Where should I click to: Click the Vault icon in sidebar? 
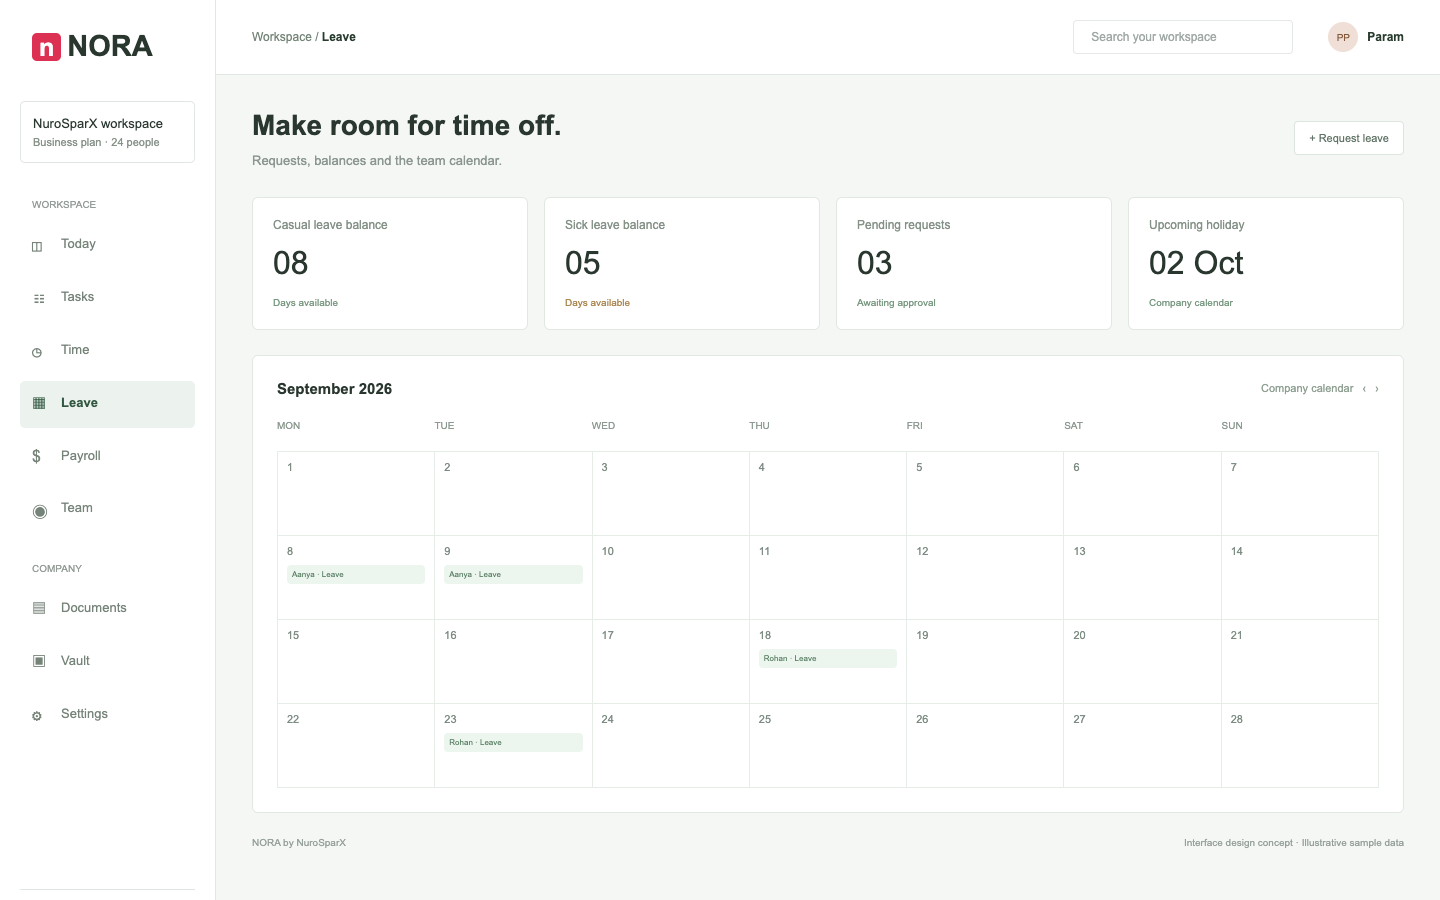pos(39,661)
